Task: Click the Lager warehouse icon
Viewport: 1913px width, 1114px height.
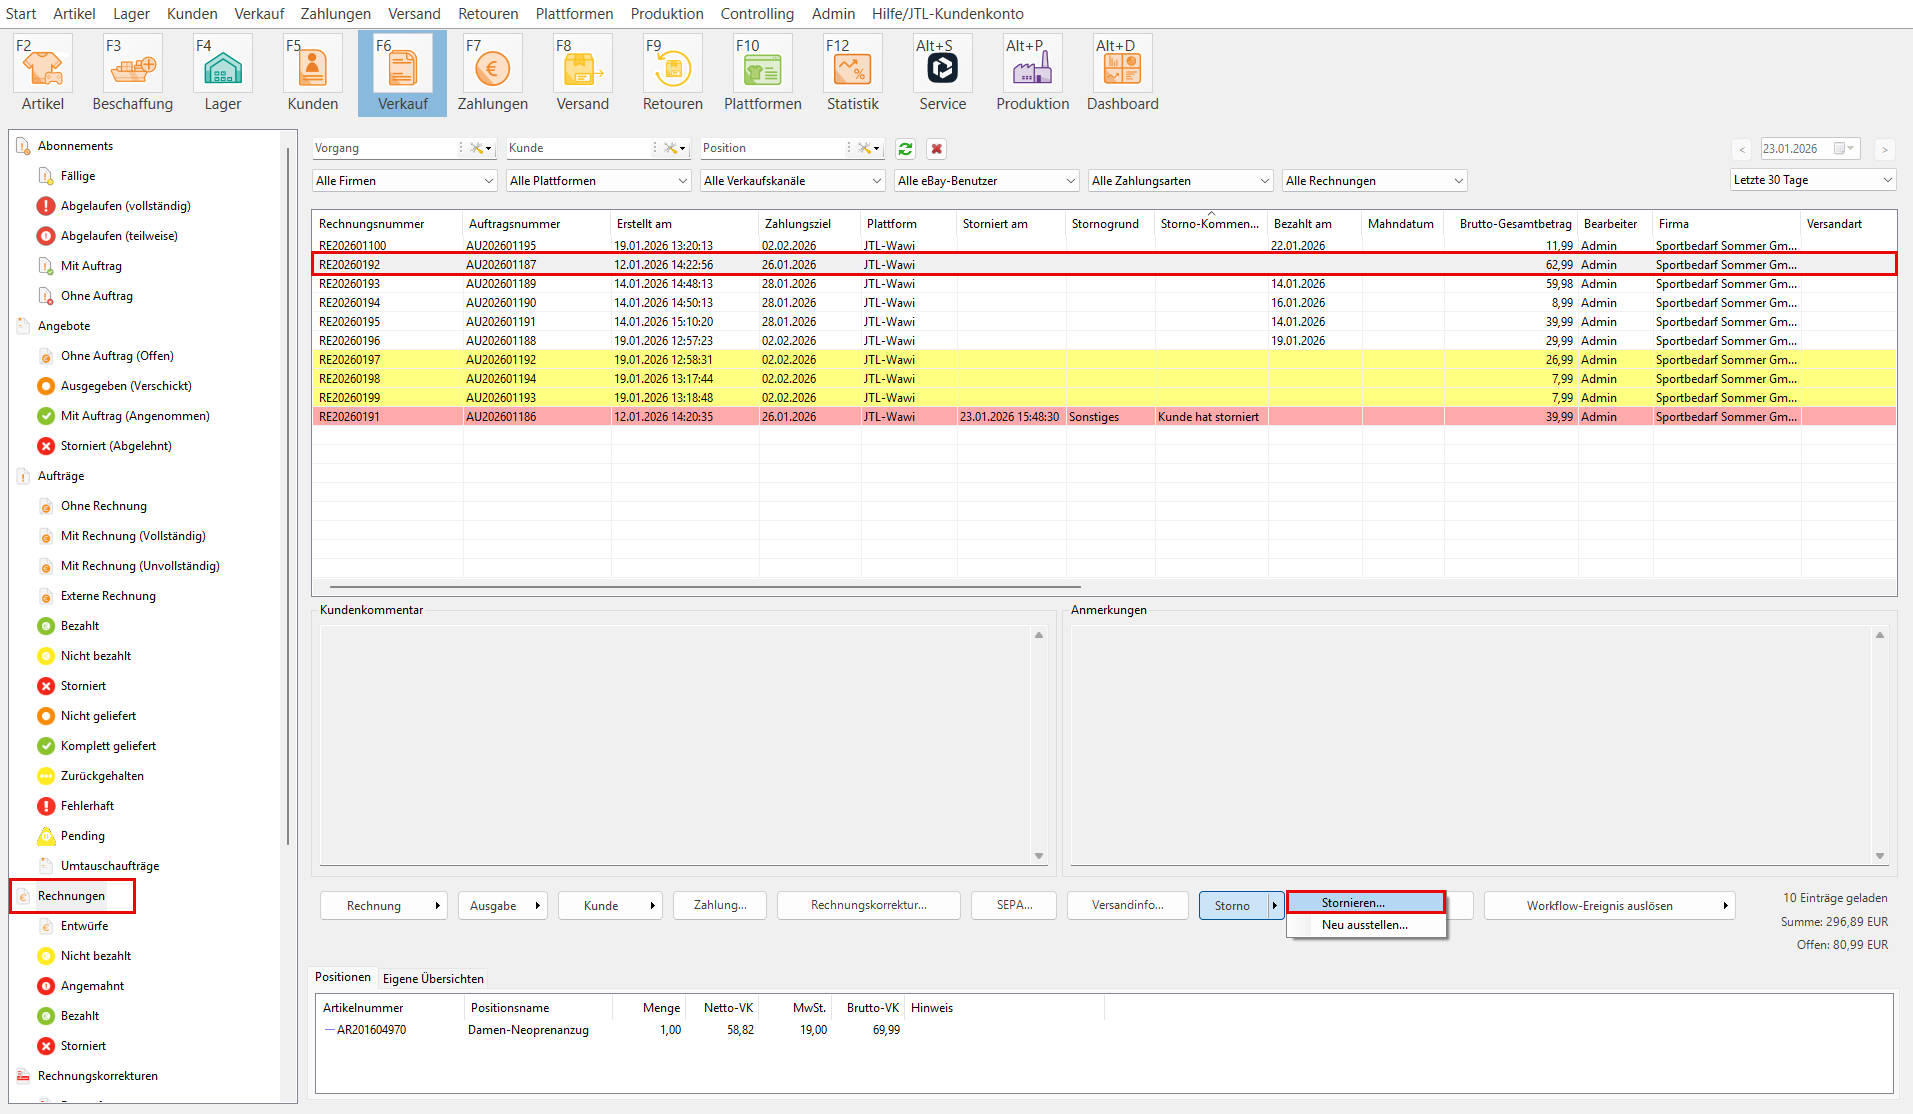Action: pos(223,69)
